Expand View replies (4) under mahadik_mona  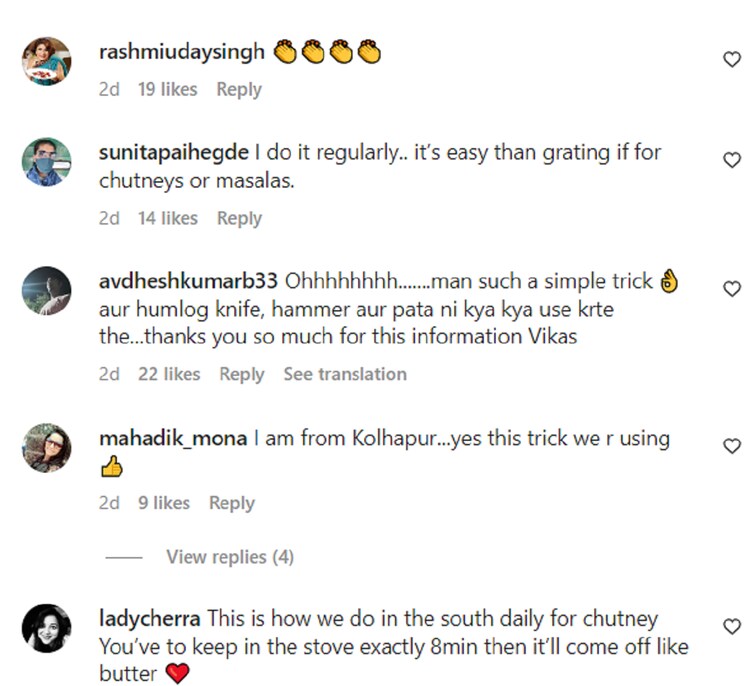(x=229, y=557)
